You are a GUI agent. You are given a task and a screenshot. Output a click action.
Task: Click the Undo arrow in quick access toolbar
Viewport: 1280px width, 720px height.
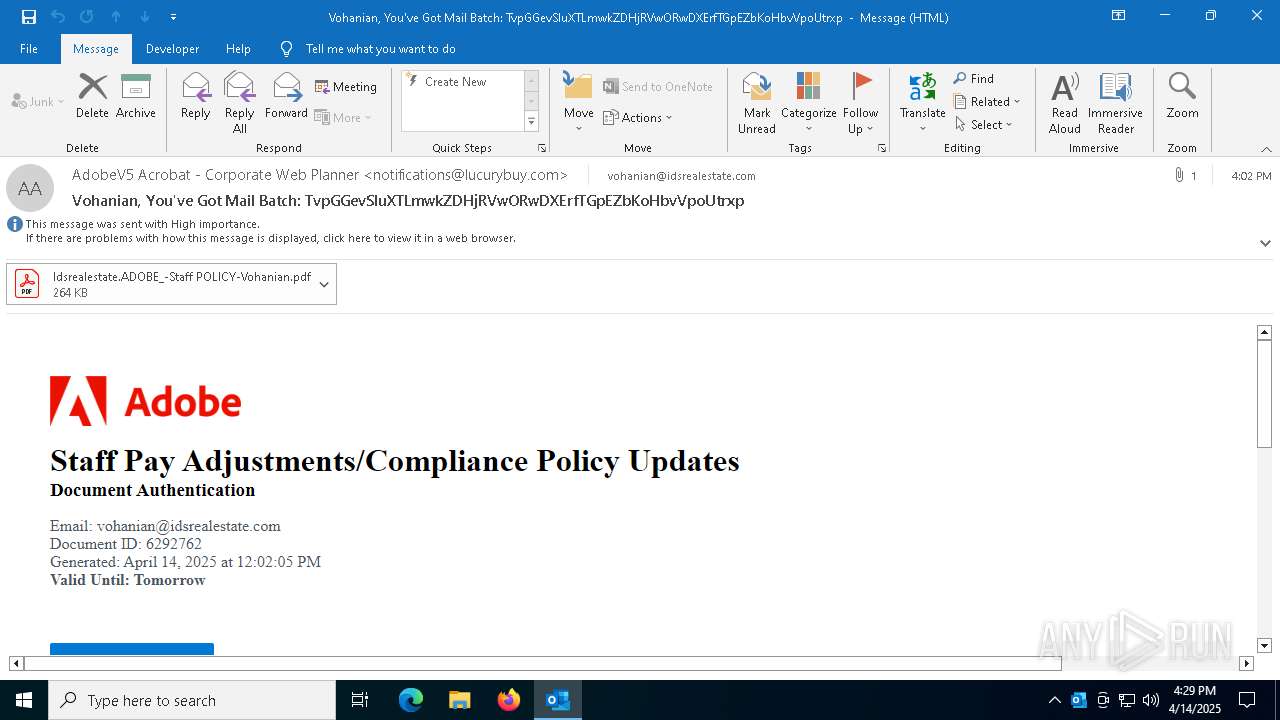57,17
